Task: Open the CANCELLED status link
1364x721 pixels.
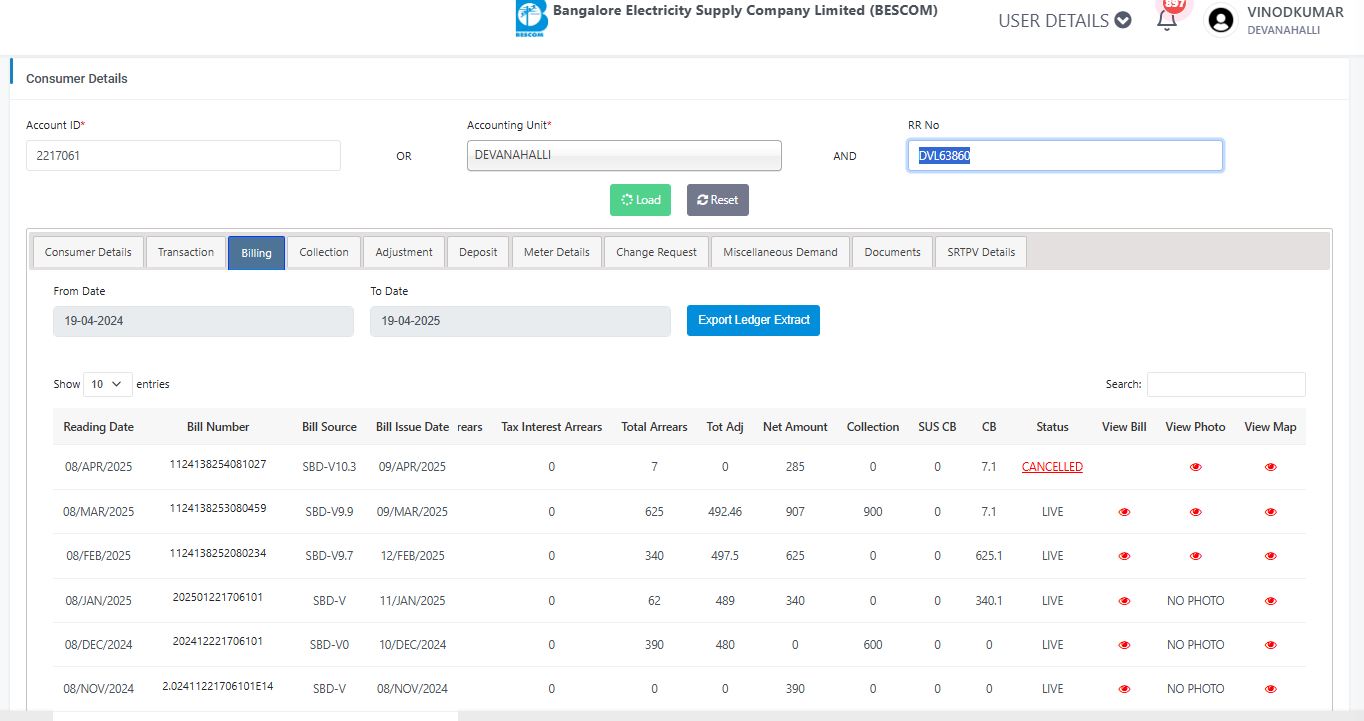Action: pos(1052,467)
